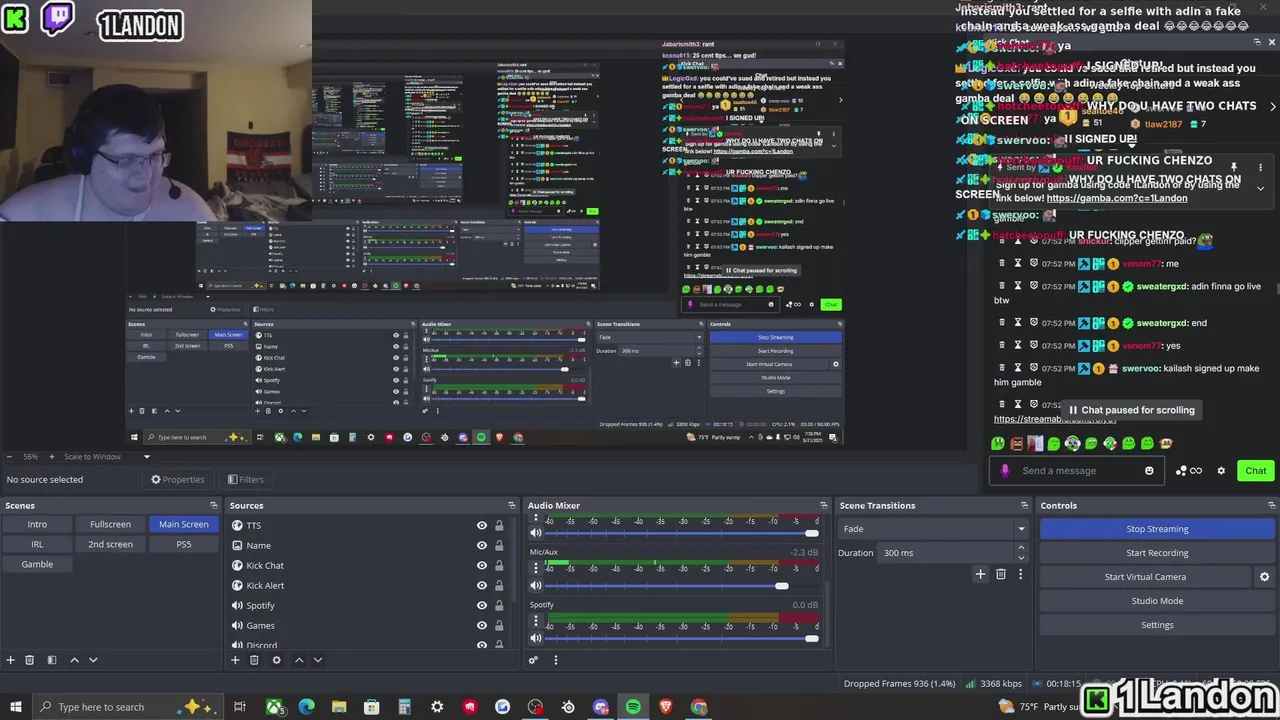Open emoji picker in chat message box

coord(1149,471)
